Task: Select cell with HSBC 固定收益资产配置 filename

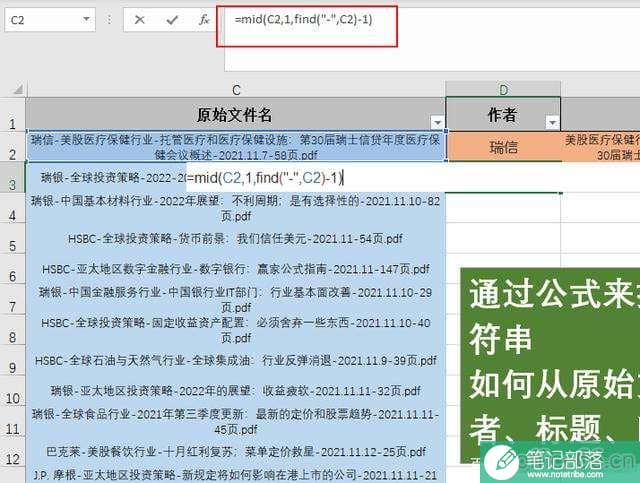Action: point(236,330)
